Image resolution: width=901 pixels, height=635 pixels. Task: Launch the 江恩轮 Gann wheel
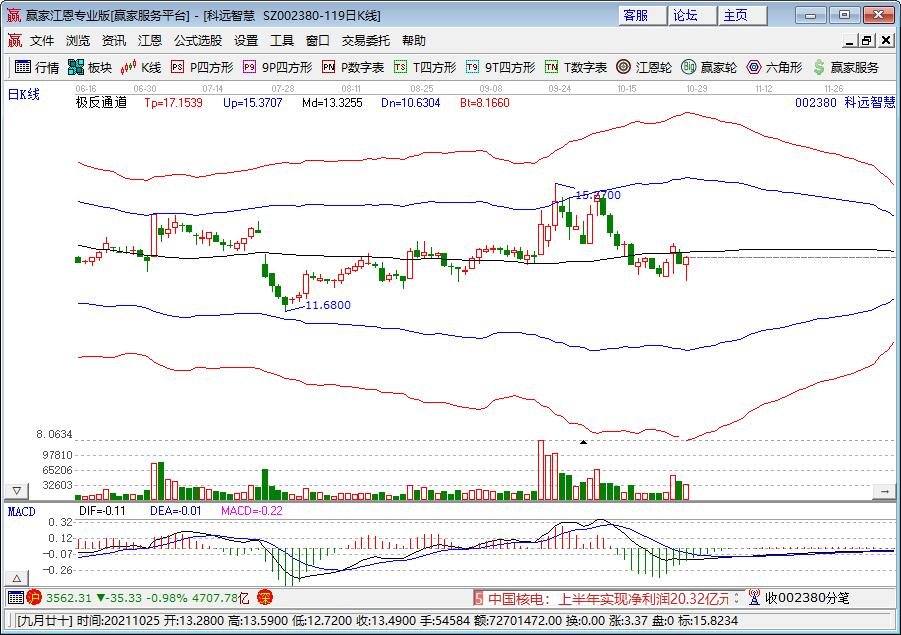pos(643,67)
